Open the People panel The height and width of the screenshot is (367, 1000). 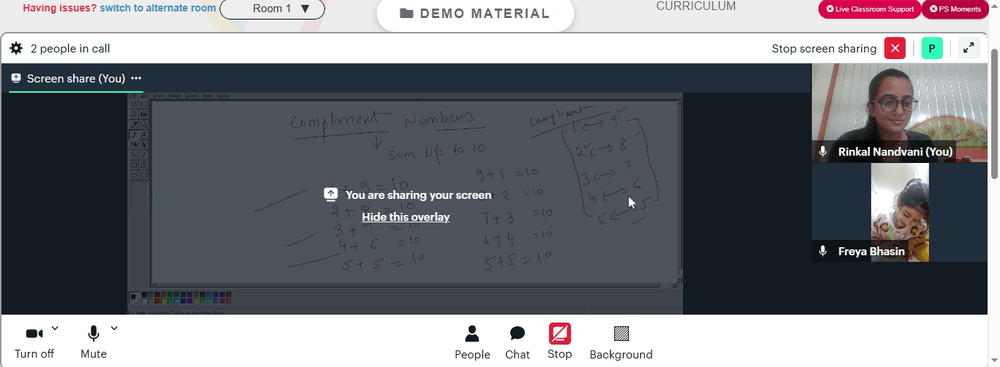tap(472, 342)
